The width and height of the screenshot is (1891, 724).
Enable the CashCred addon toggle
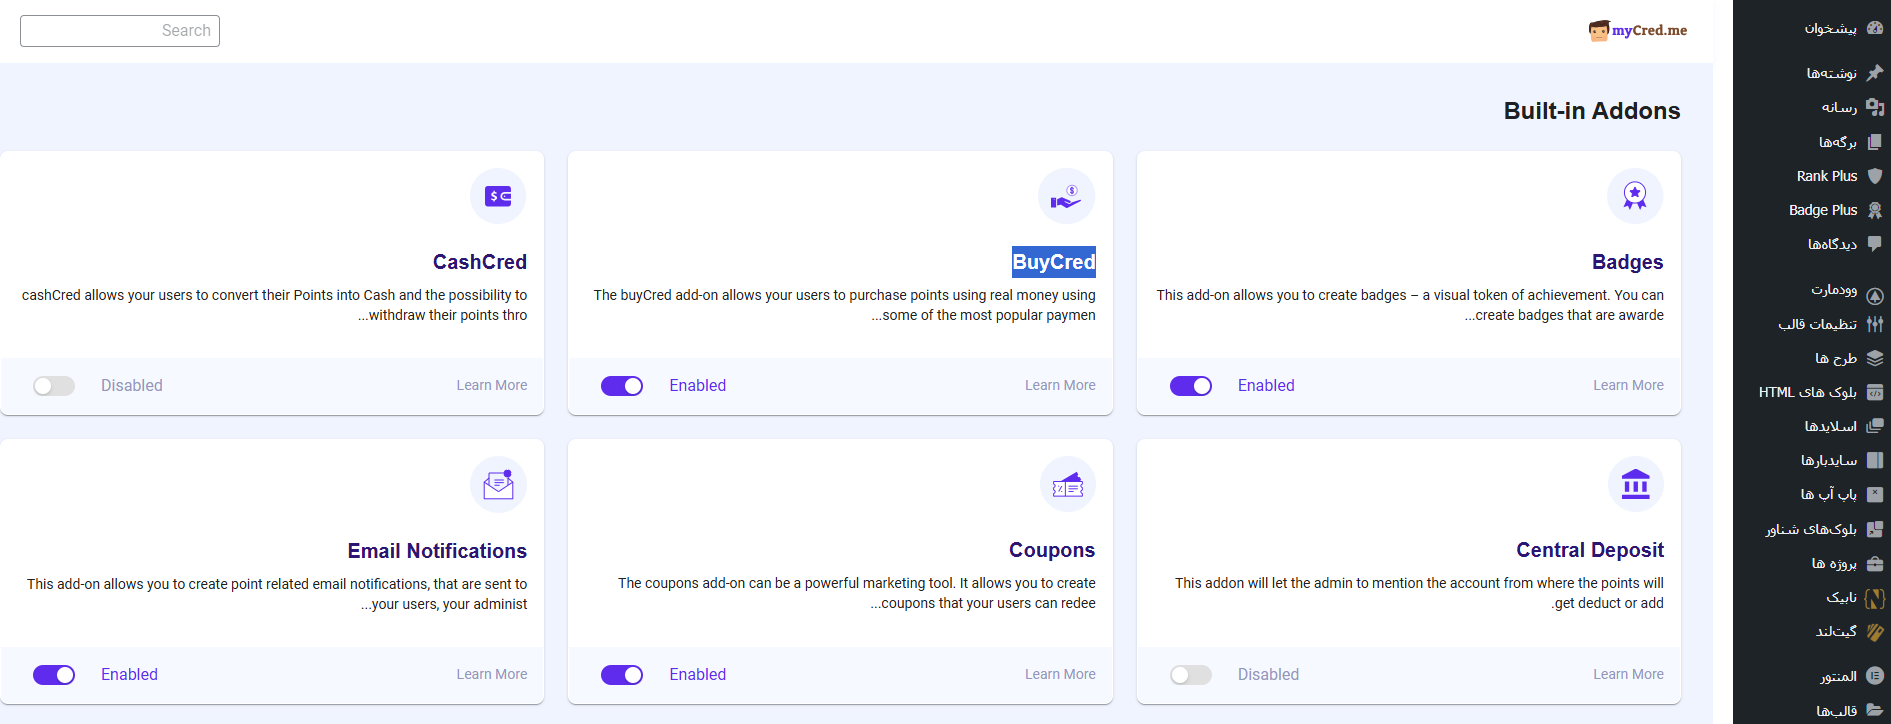pyautogui.click(x=54, y=386)
